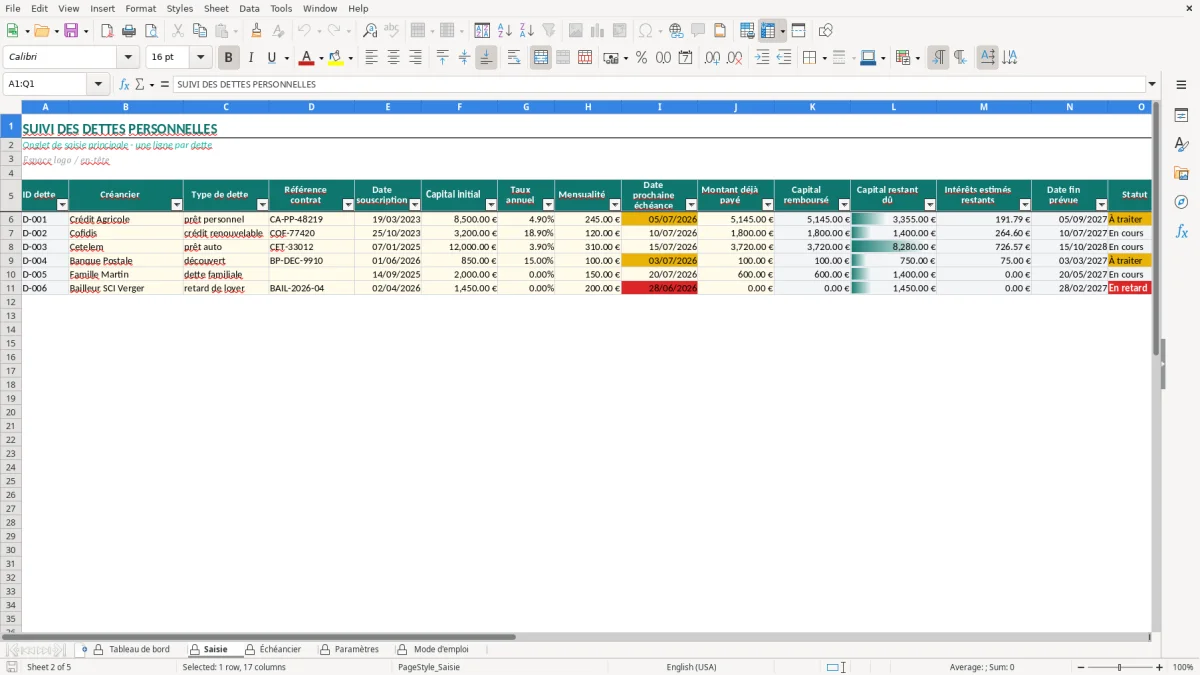Click the zoom in plus button

[x=1160, y=667]
